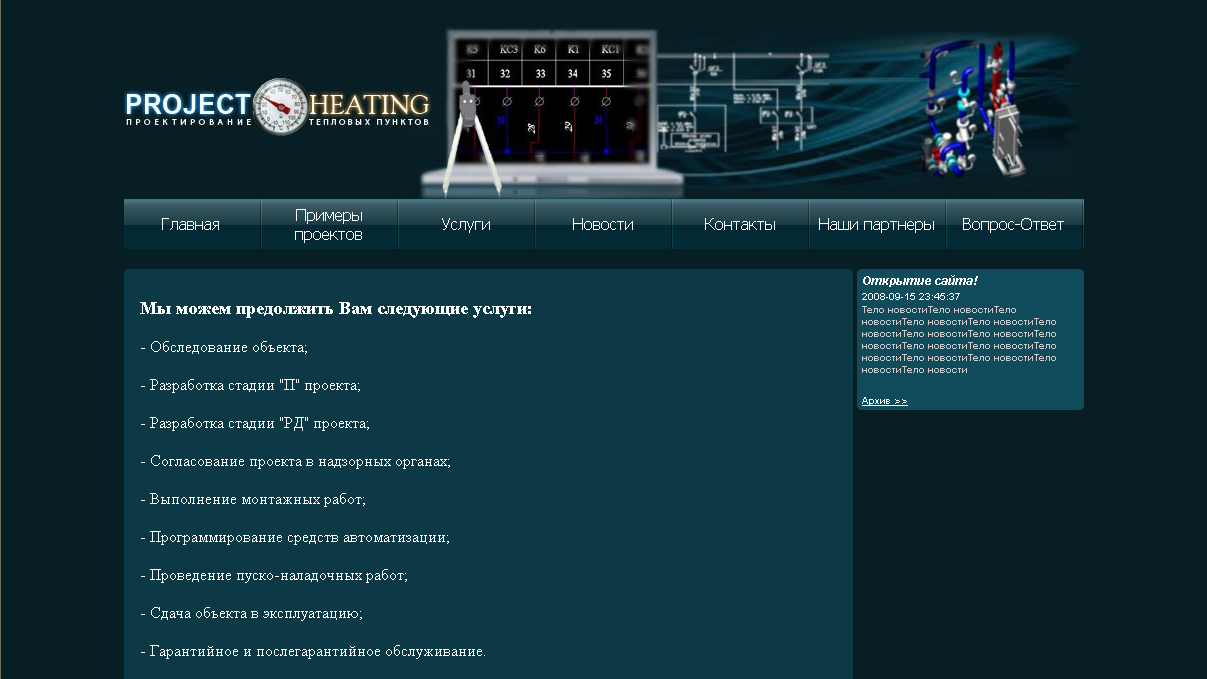Click the Архив >> link

click(884, 400)
